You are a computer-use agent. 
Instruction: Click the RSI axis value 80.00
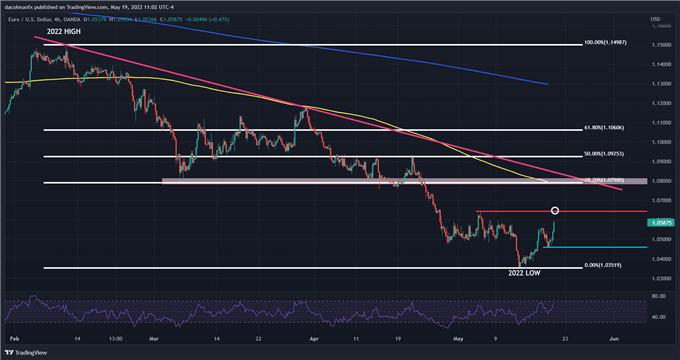point(658,296)
